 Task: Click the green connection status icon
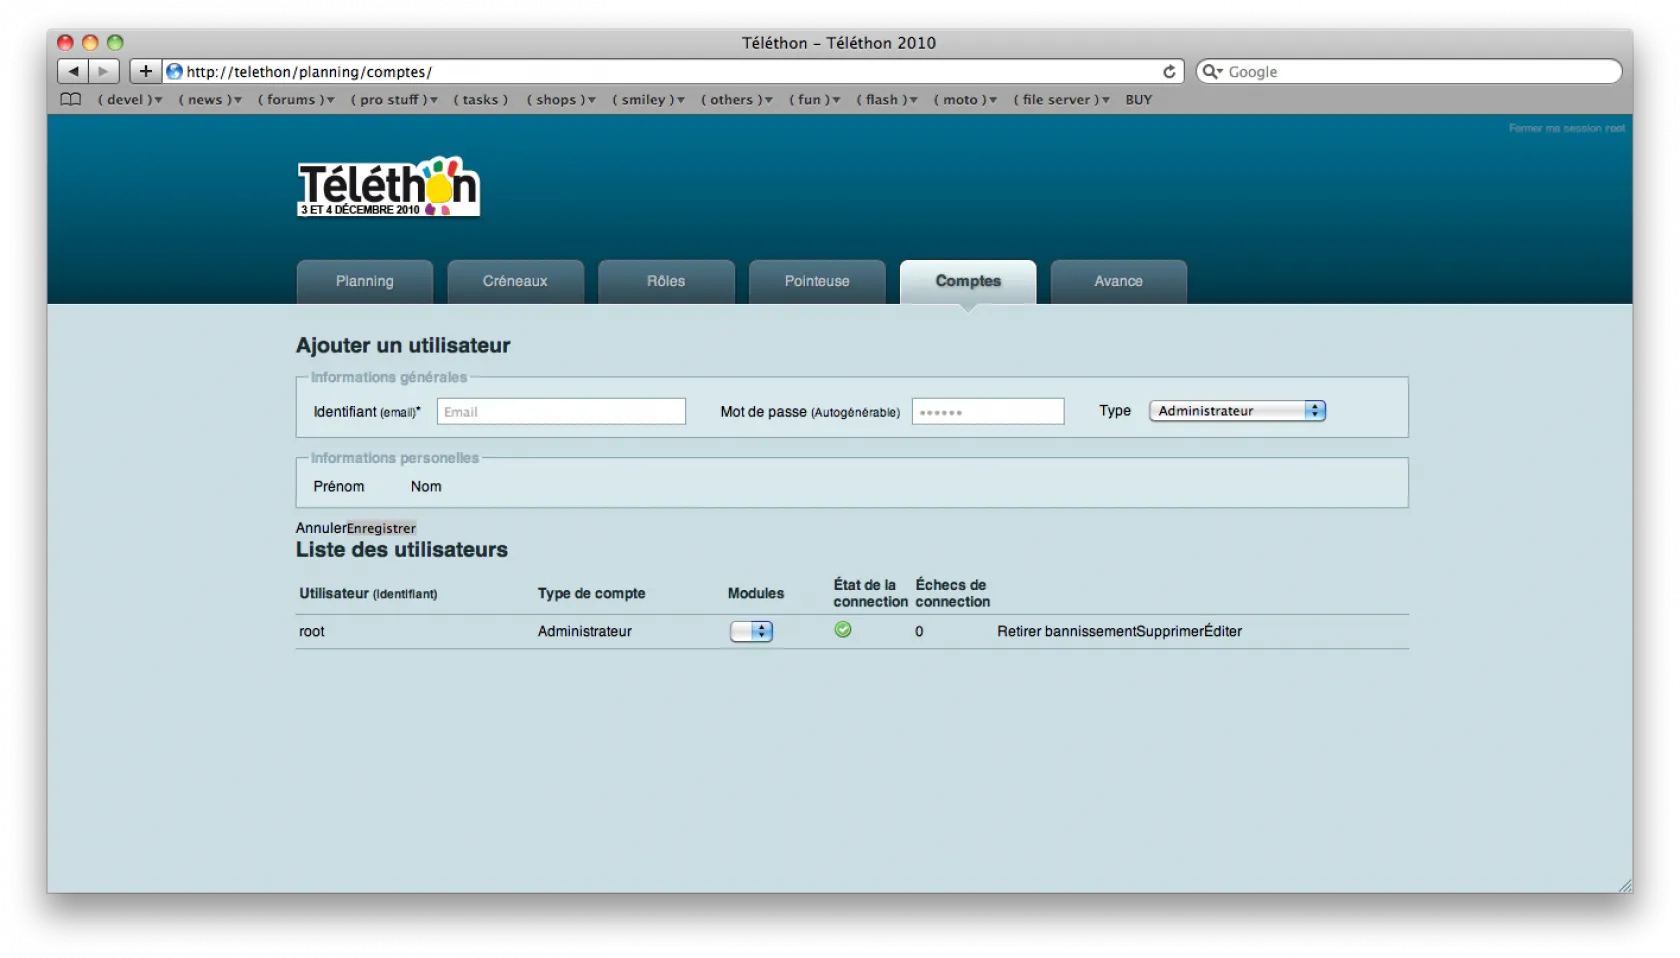tap(843, 630)
